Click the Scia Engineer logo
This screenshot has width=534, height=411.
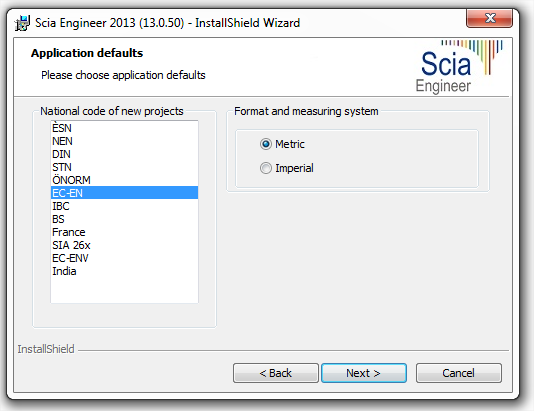[459, 66]
